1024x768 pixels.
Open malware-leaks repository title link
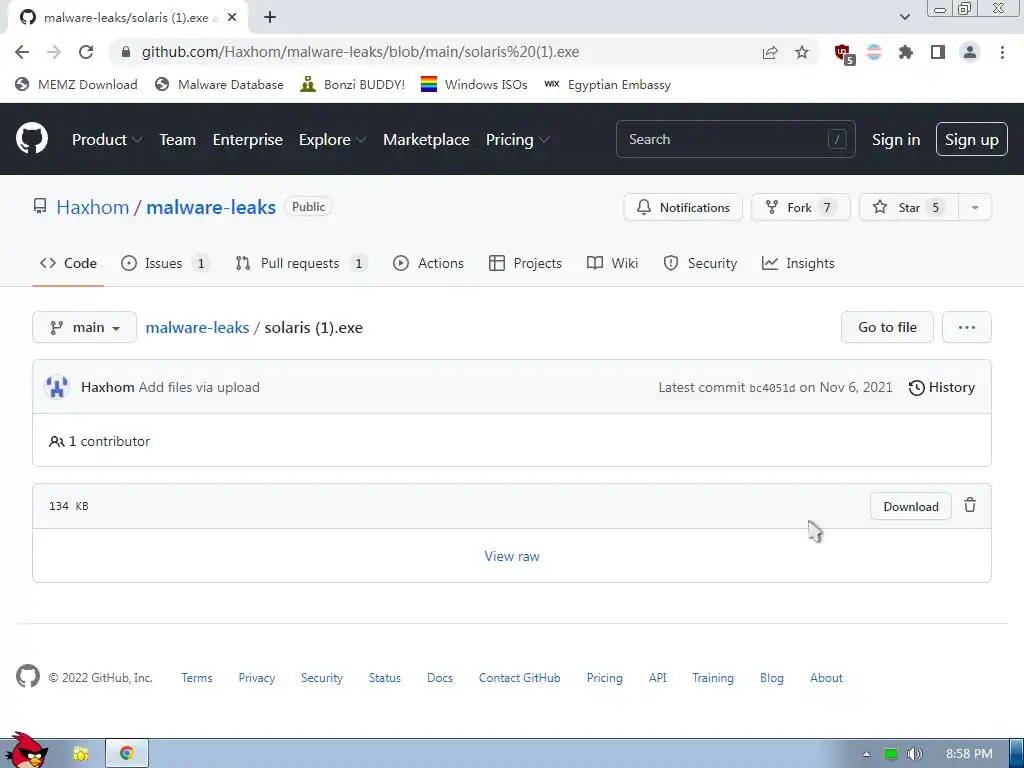pos(211,207)
